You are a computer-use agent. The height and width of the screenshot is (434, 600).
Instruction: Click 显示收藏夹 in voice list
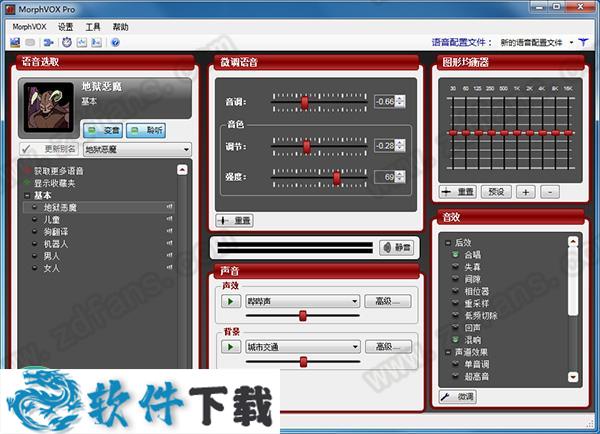coord(54,183)
